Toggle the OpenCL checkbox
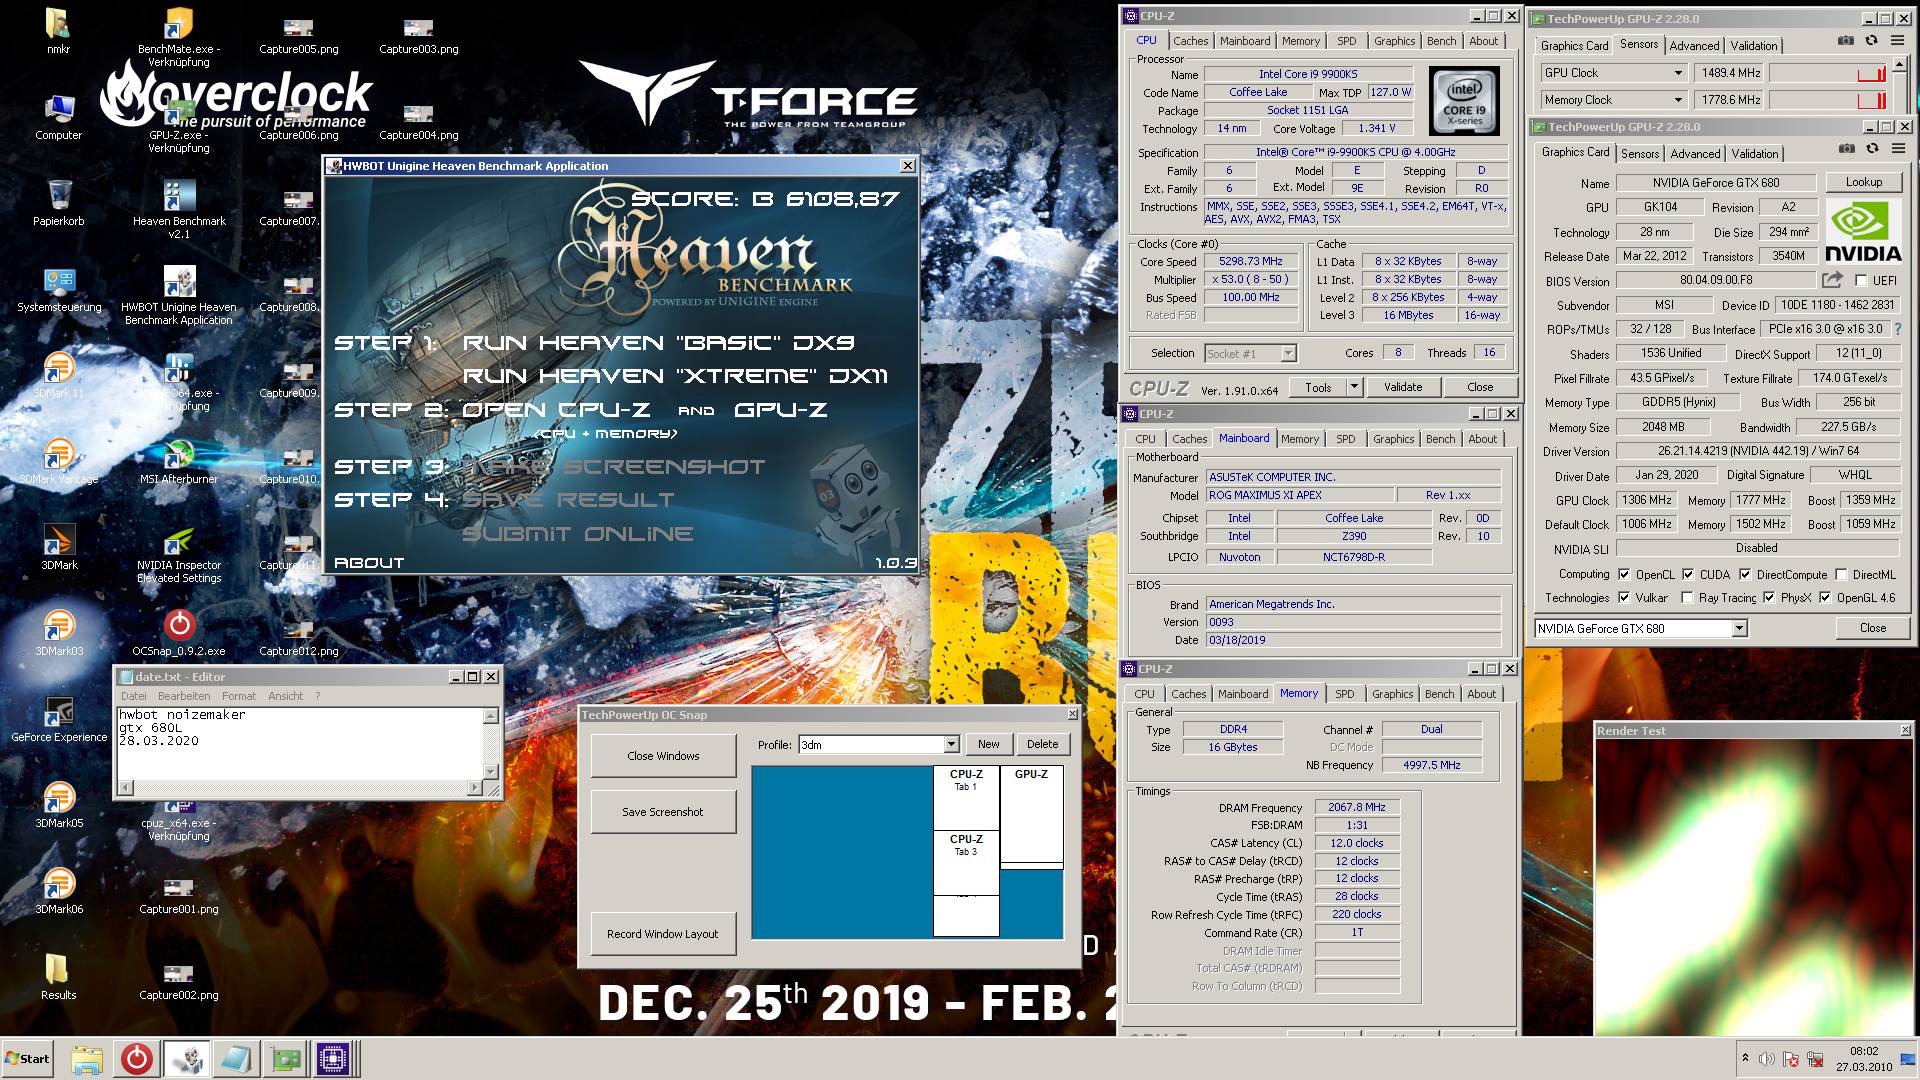The height and width of the screenshot is (1080, 1920). (x=1623, y=574)
